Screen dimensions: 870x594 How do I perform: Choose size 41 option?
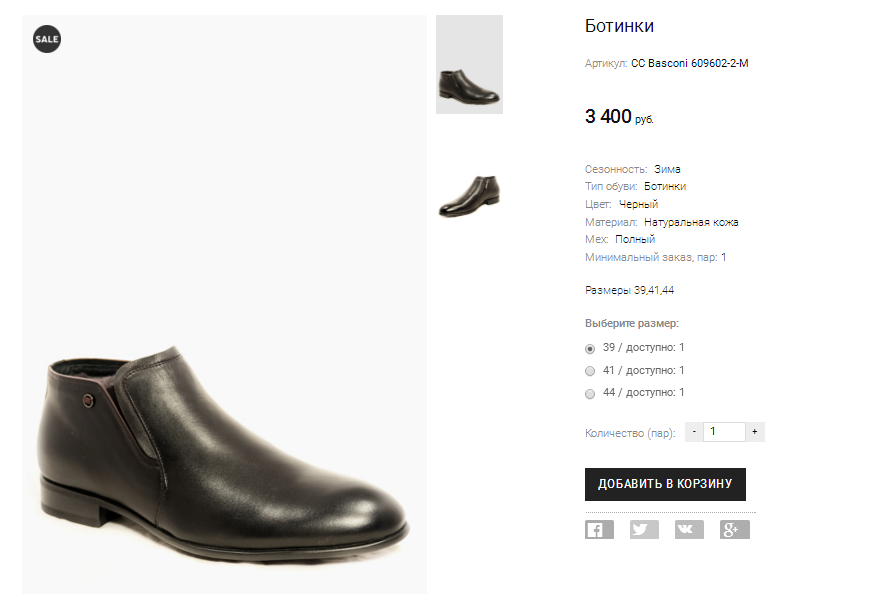pos(590,371)
